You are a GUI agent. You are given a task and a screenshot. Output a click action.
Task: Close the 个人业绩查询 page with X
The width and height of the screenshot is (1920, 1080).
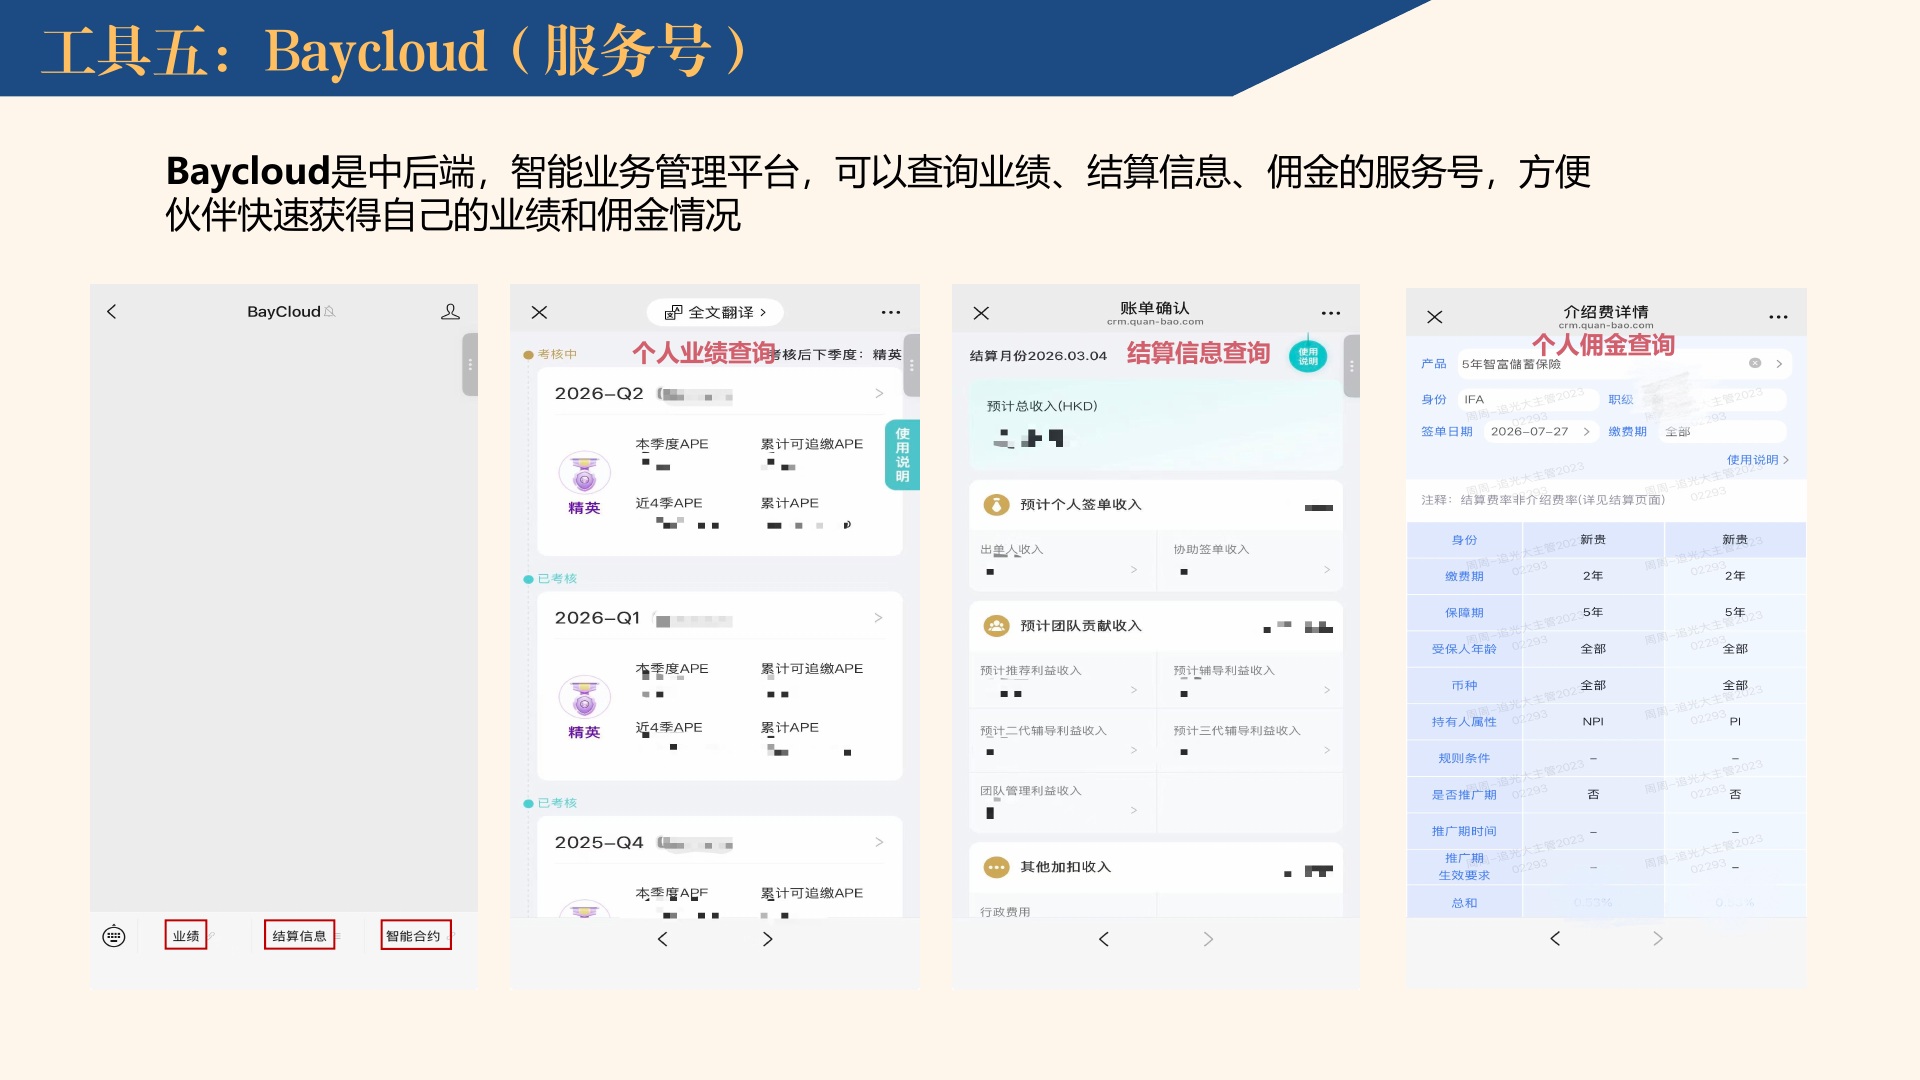tap(539, 312)
